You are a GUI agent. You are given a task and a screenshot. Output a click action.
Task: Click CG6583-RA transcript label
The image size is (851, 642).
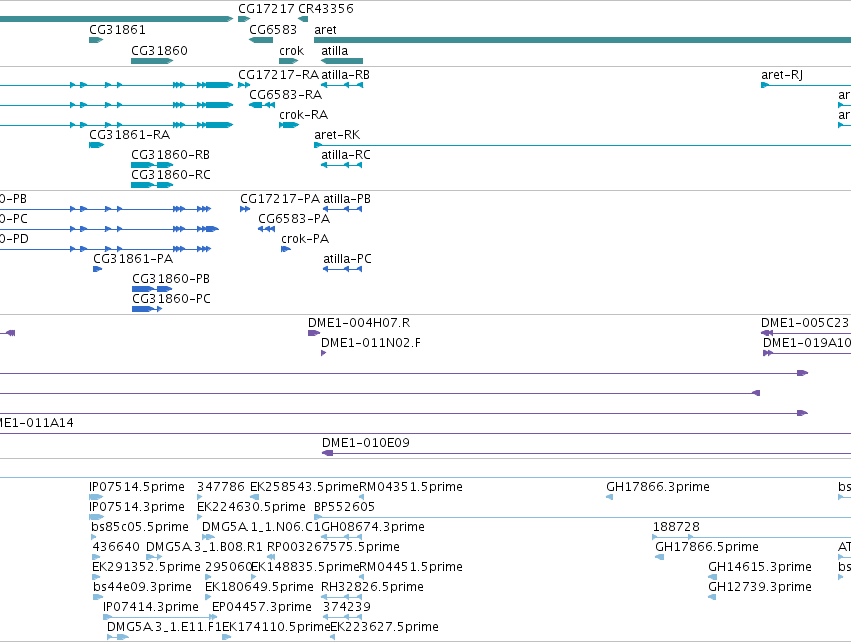(285, 95)
